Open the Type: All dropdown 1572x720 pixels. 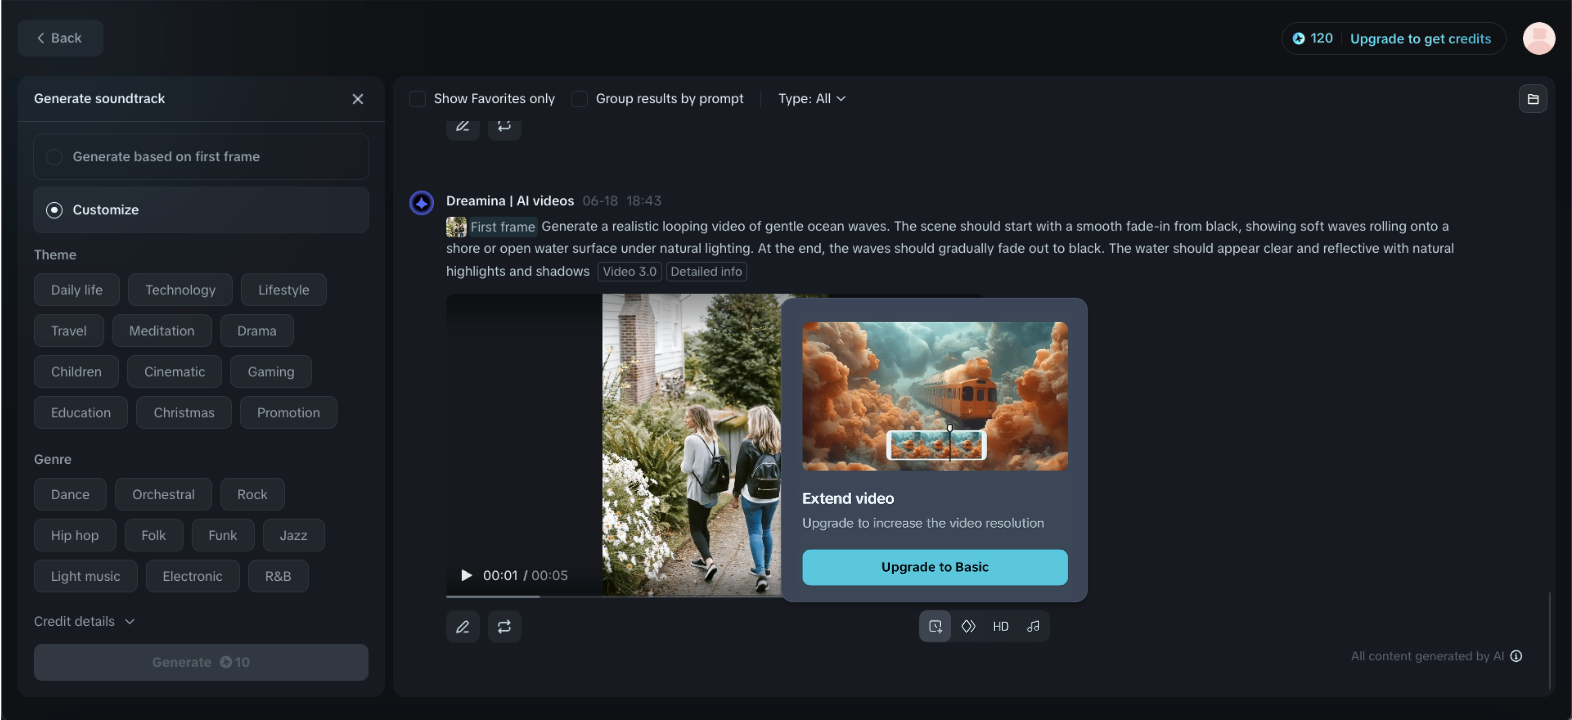click(x=812, y=99)
